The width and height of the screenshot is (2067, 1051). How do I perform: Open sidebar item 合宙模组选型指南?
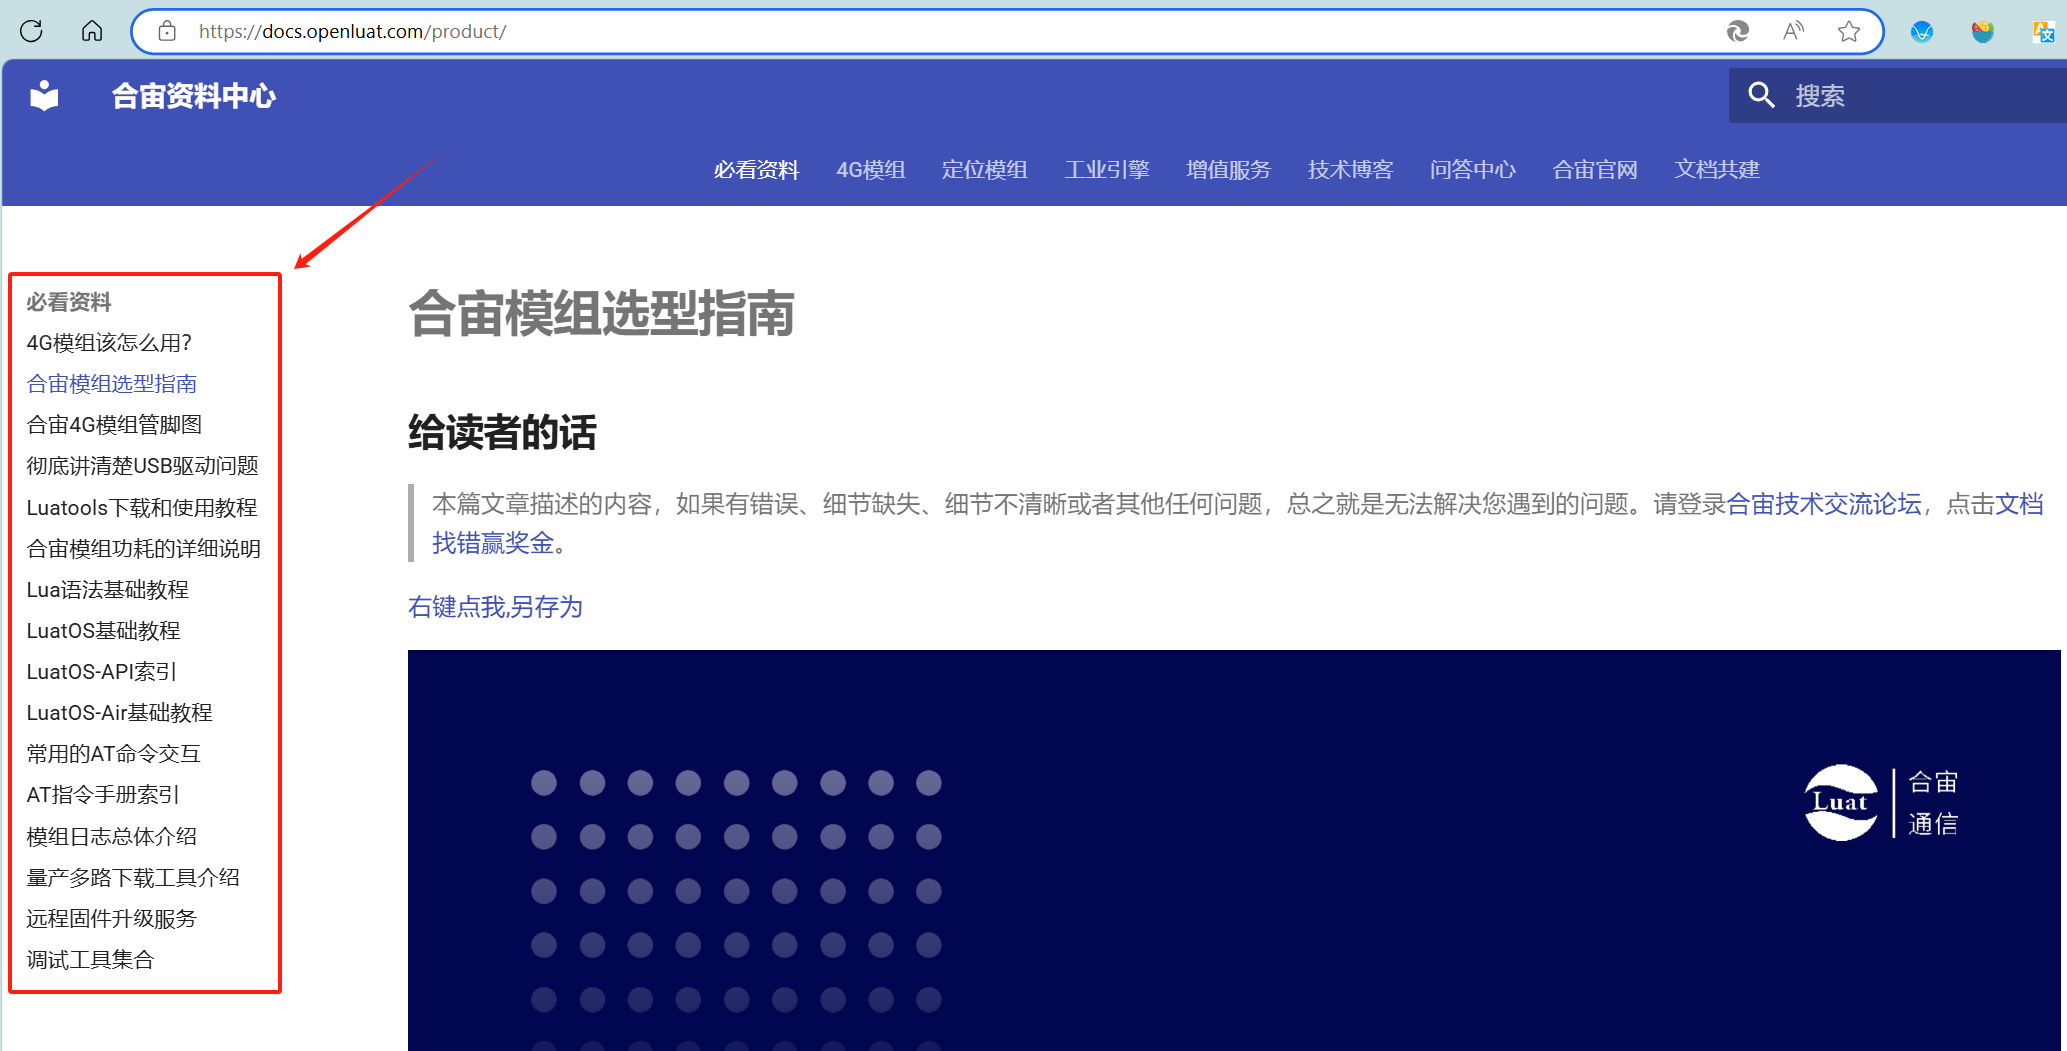click(x=112, y=384)
